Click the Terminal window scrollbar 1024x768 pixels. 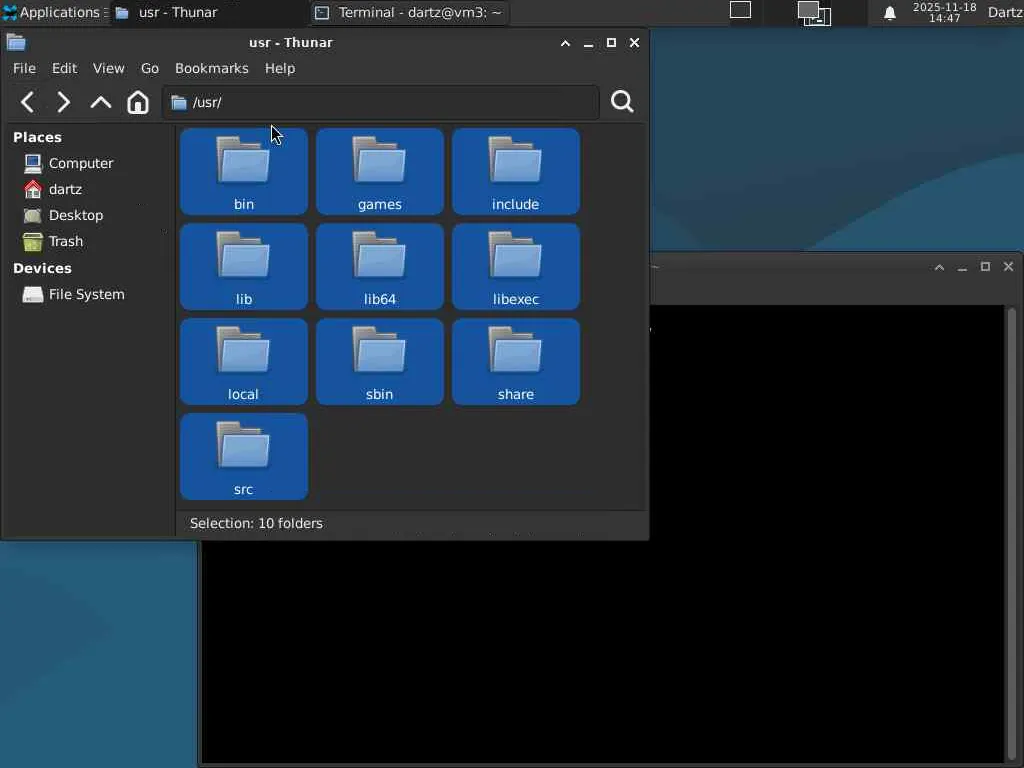[x=1011, y=532]
